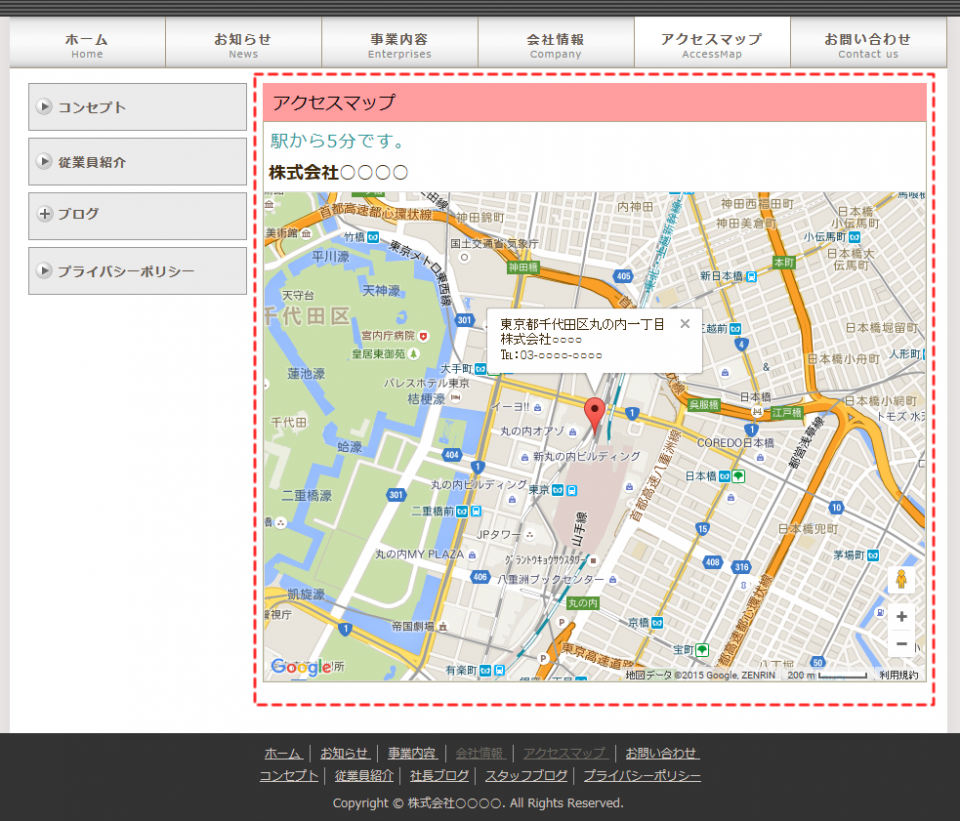This screenshot has width=960, height=821.
Task: Select the Street View pegman icon
Action: 901,579
